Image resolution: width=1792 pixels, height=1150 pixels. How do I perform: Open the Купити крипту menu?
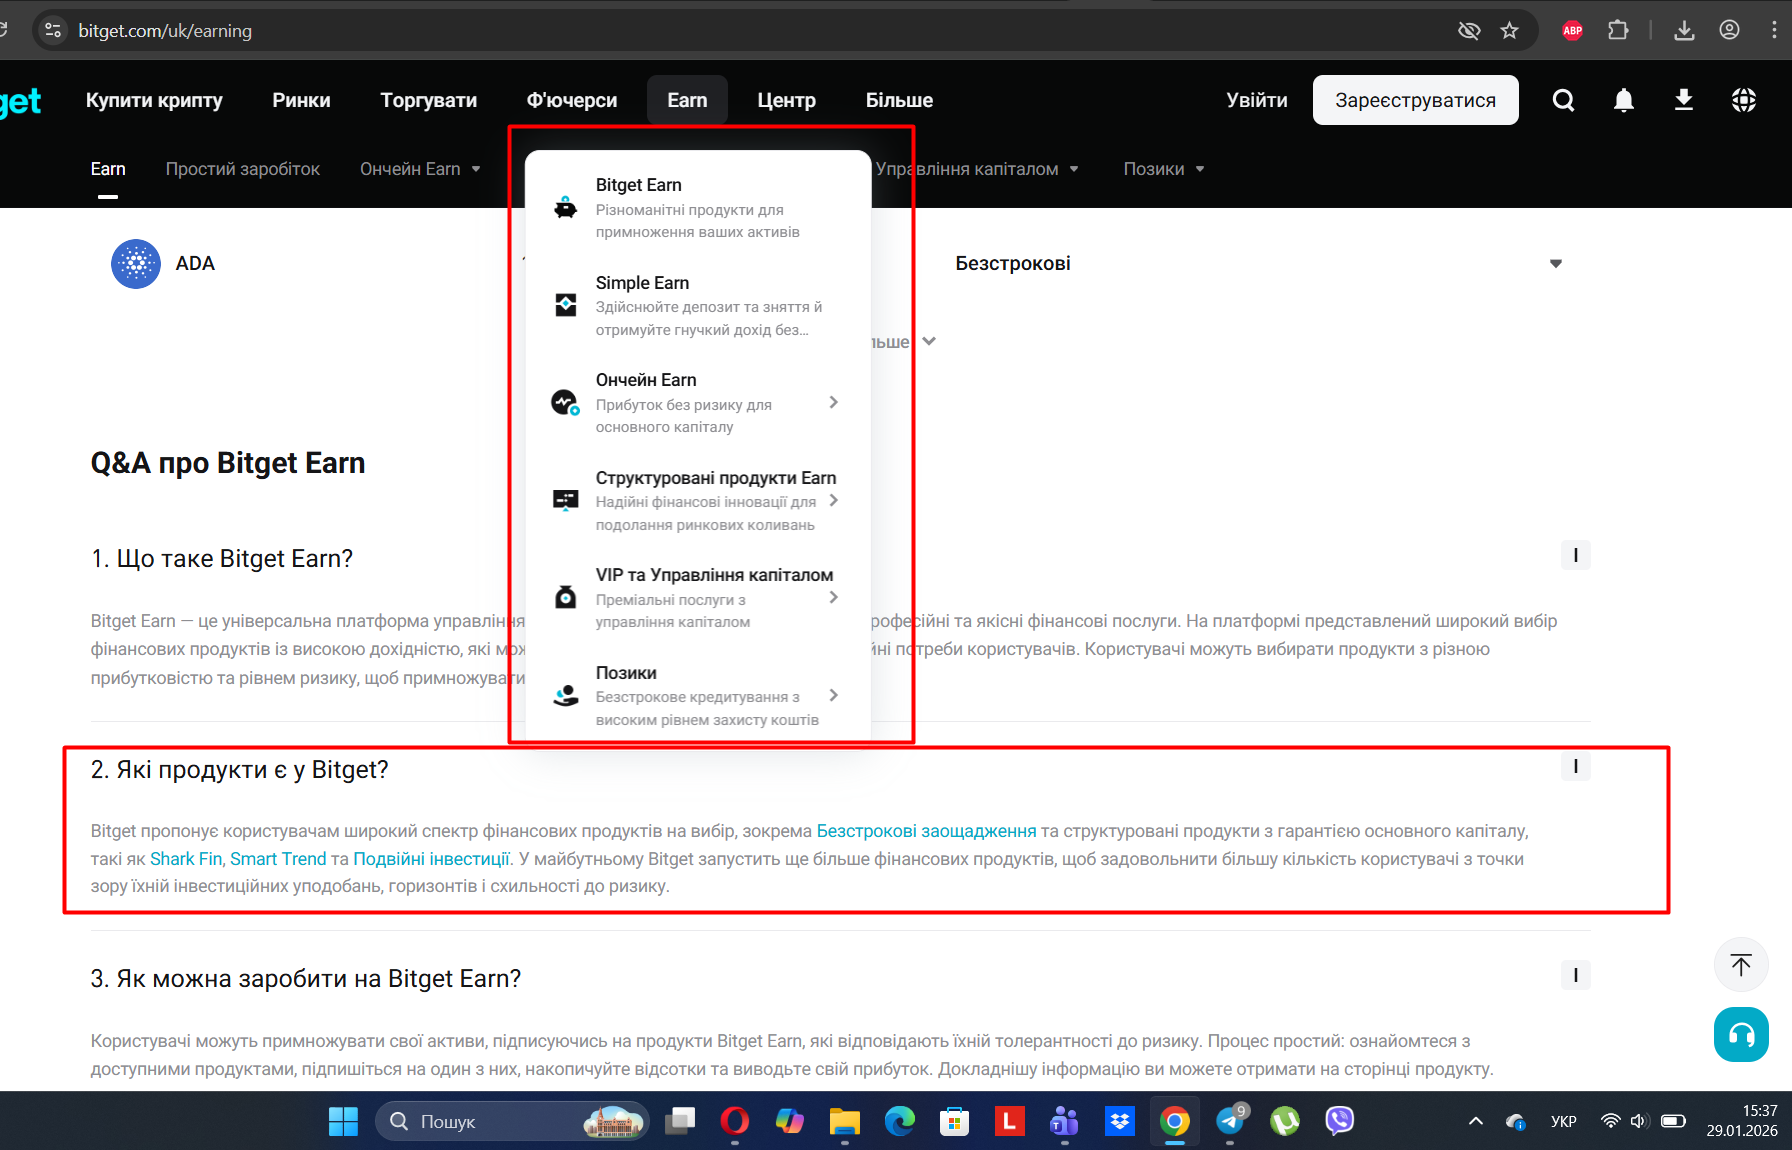pyautogui.click(x=154, y=100)
